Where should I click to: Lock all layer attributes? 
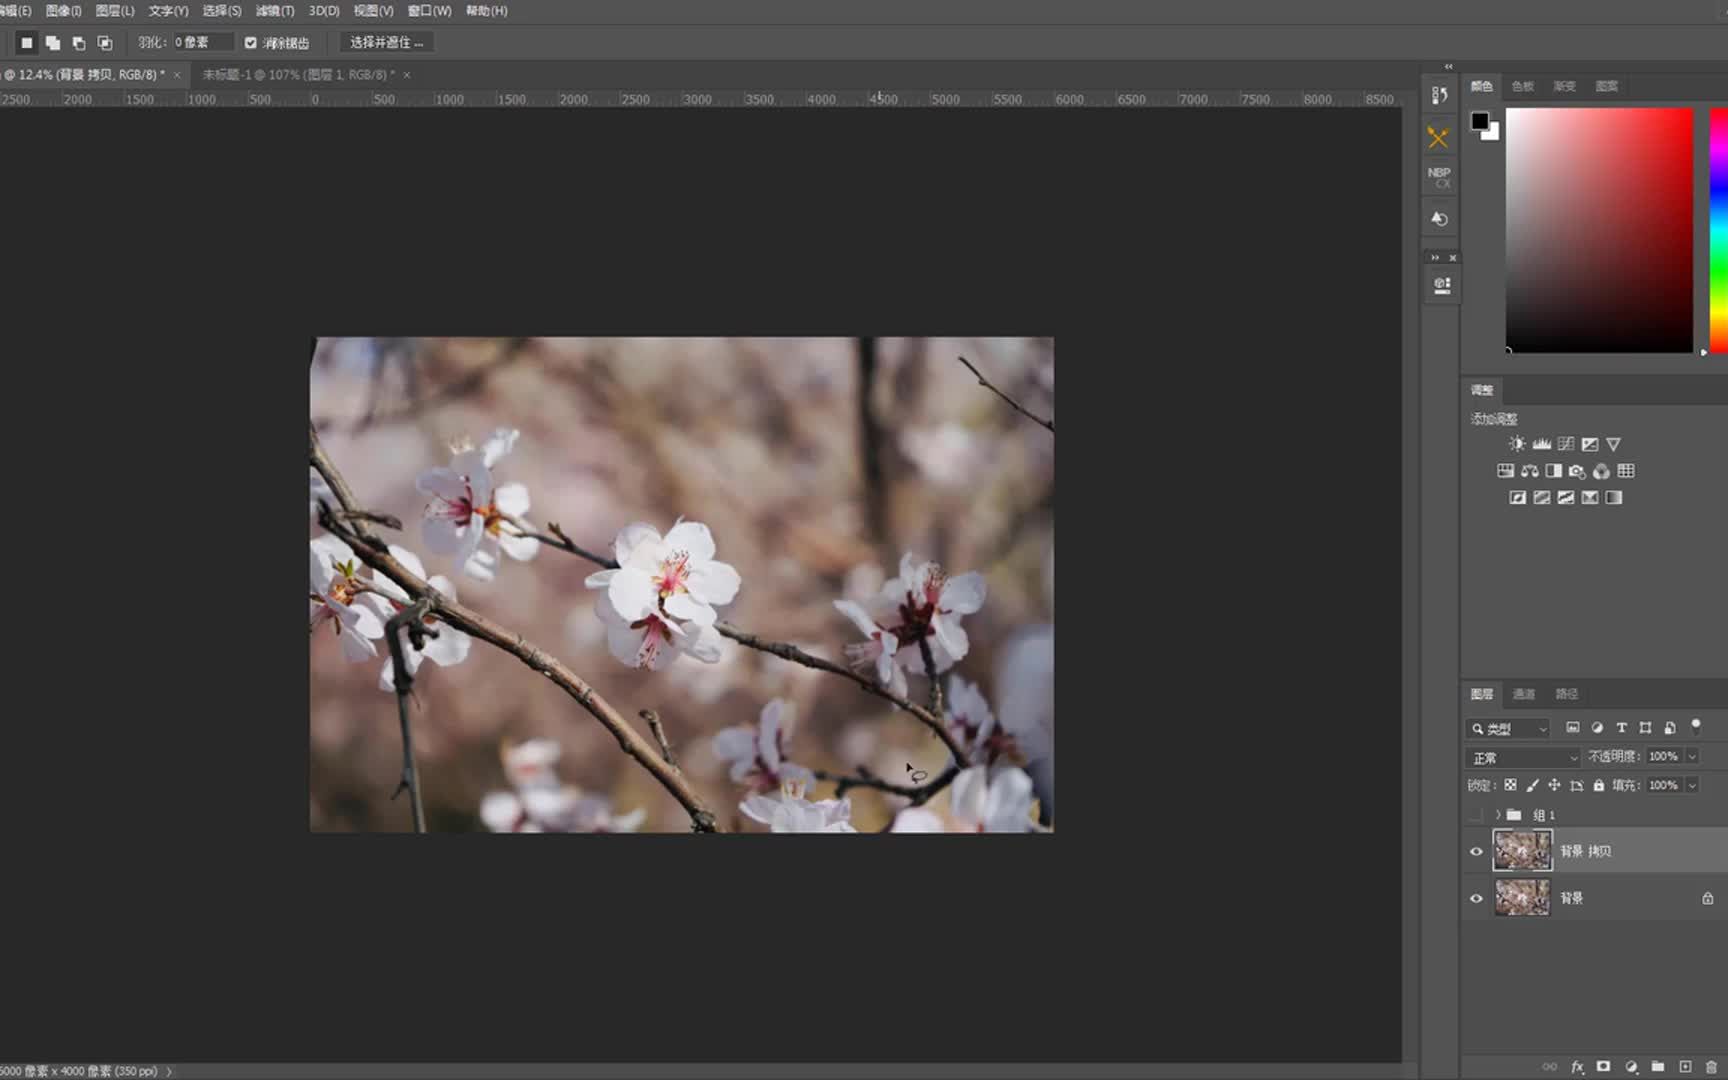[1599, 786]
